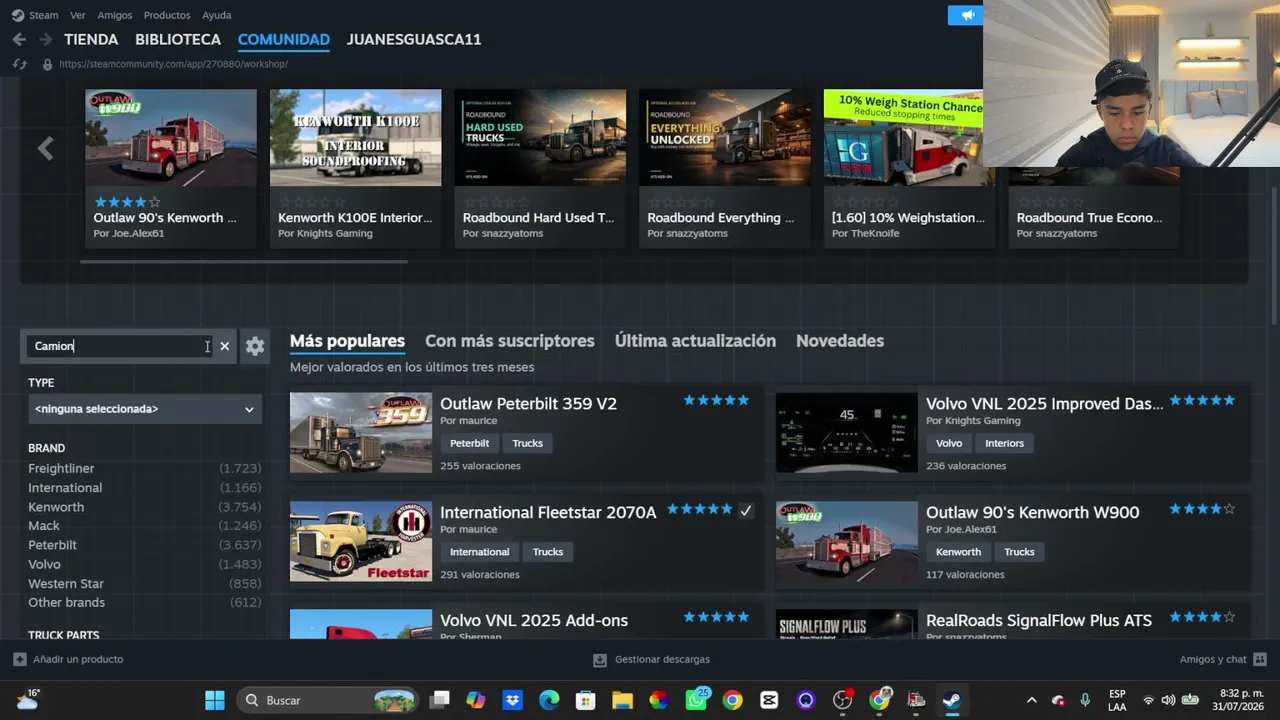Open workshop search options gear icon
This screenshot has height=720, width=1280.
(255, 346)
